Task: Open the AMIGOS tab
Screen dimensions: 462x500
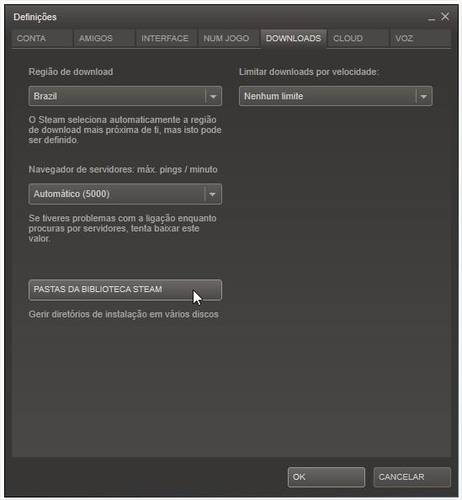Action: pos(104,38)
